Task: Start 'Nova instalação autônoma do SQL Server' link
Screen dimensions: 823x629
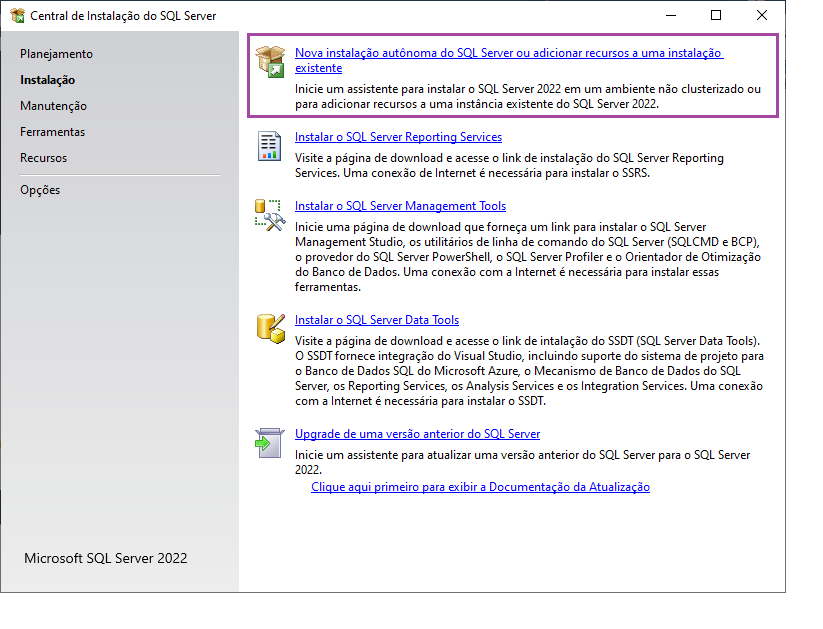Action: 508,53
